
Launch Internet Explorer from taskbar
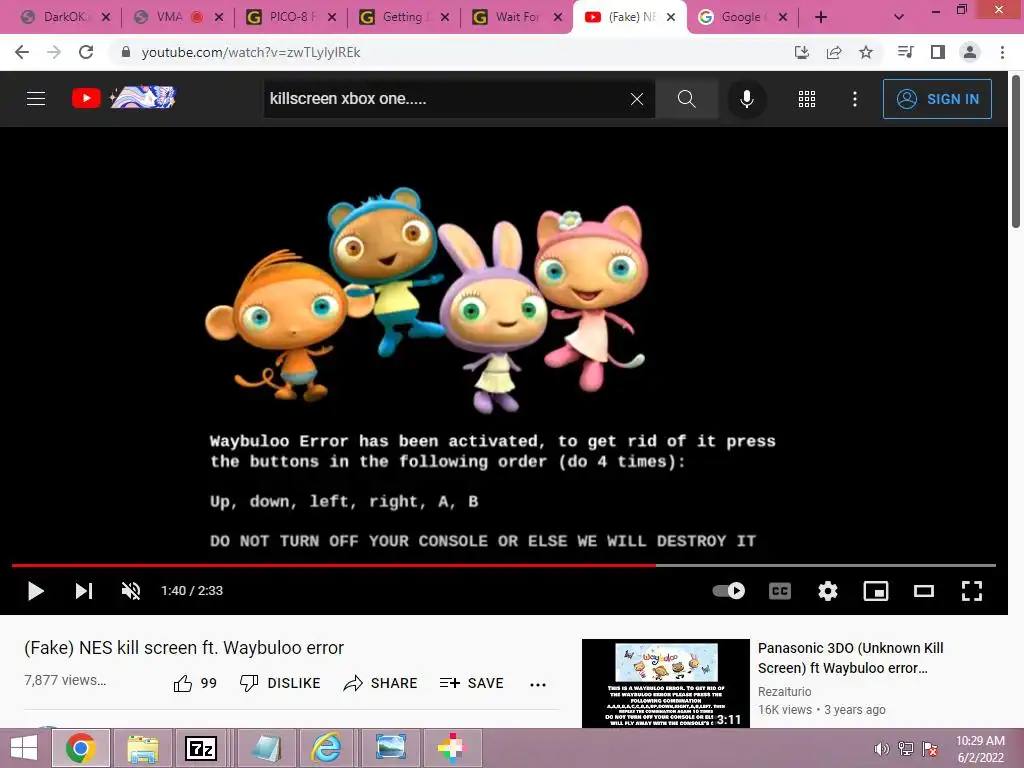click(x=325, y=748)
